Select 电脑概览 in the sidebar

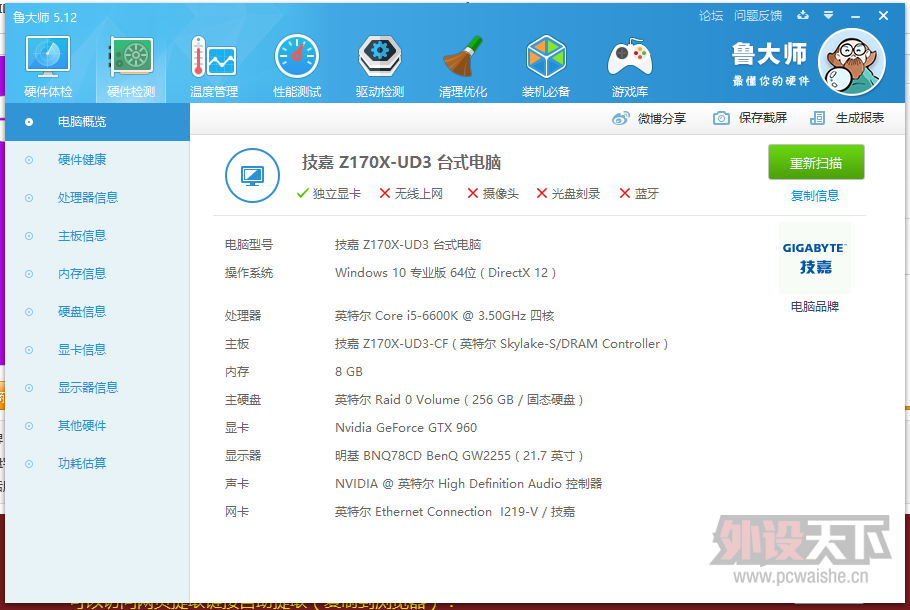click(x=98, y=122)
